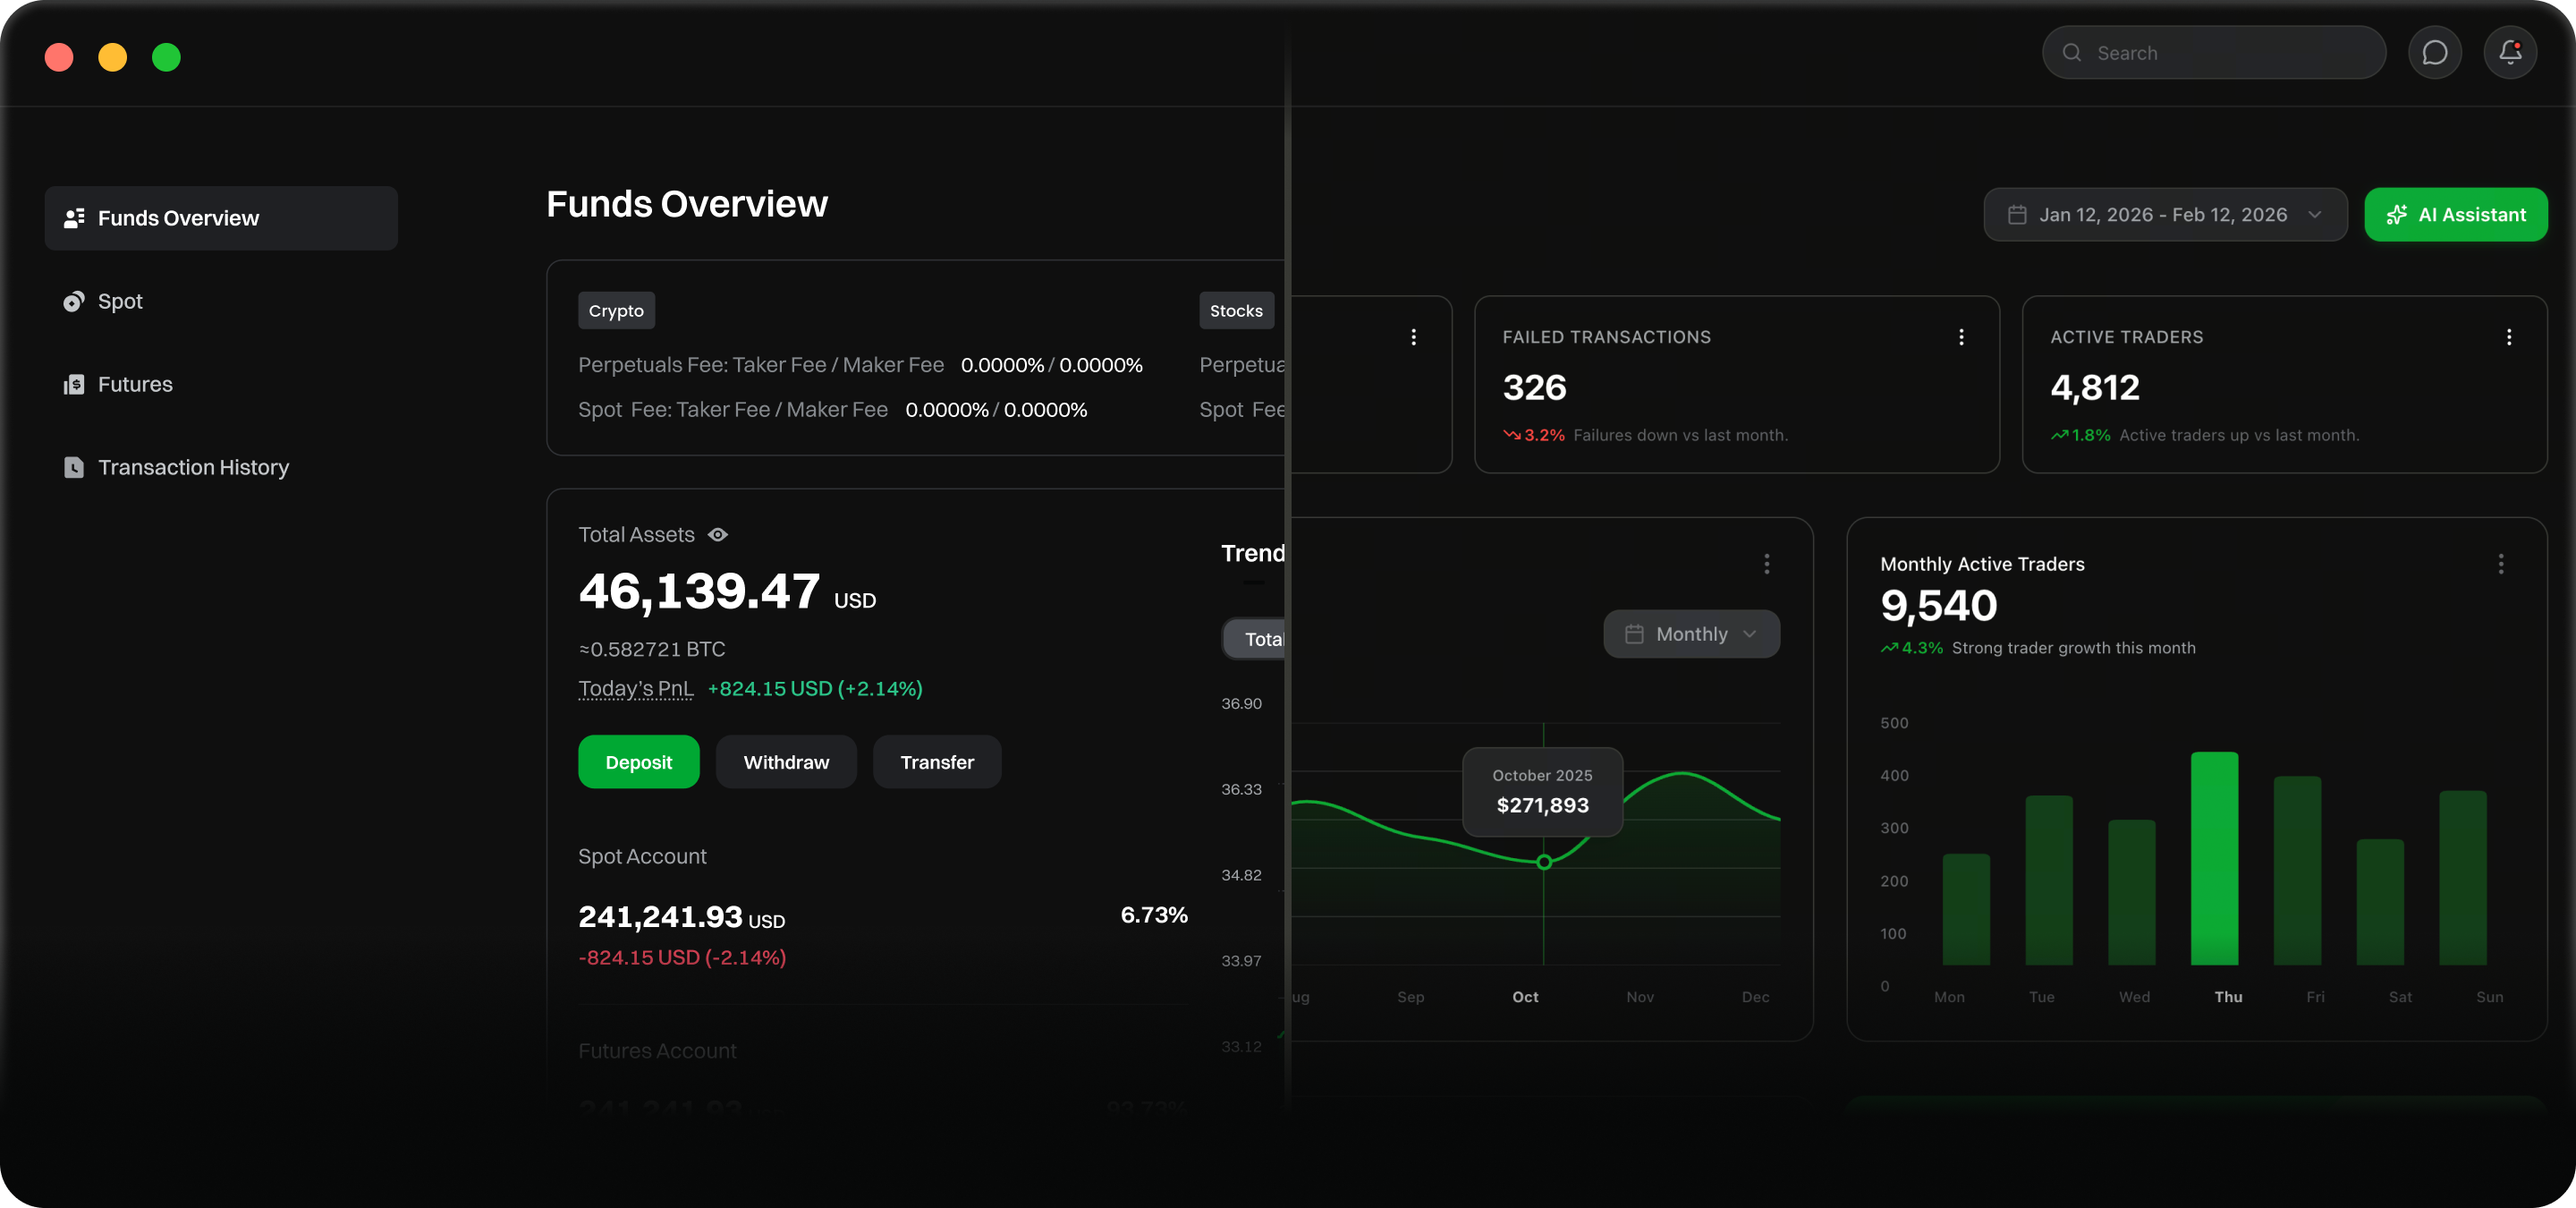Open the Failed Transactions options menu
The width and height of the screenshot is (2576, 1208).
click(x=1962, y=337)
